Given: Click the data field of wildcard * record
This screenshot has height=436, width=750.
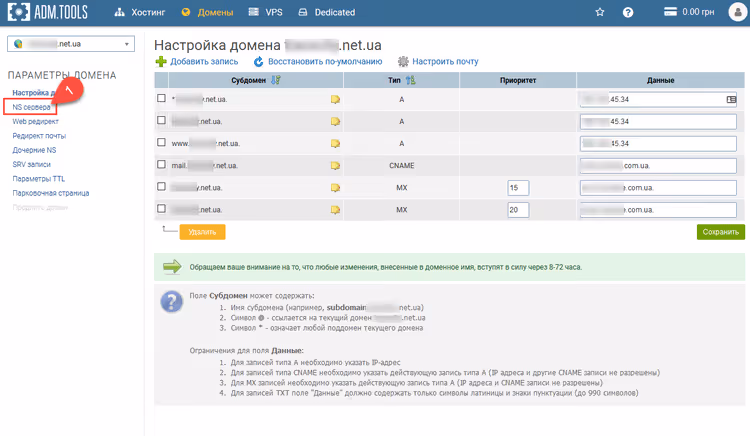Looking at the screenshot, I should pos(658,99).
